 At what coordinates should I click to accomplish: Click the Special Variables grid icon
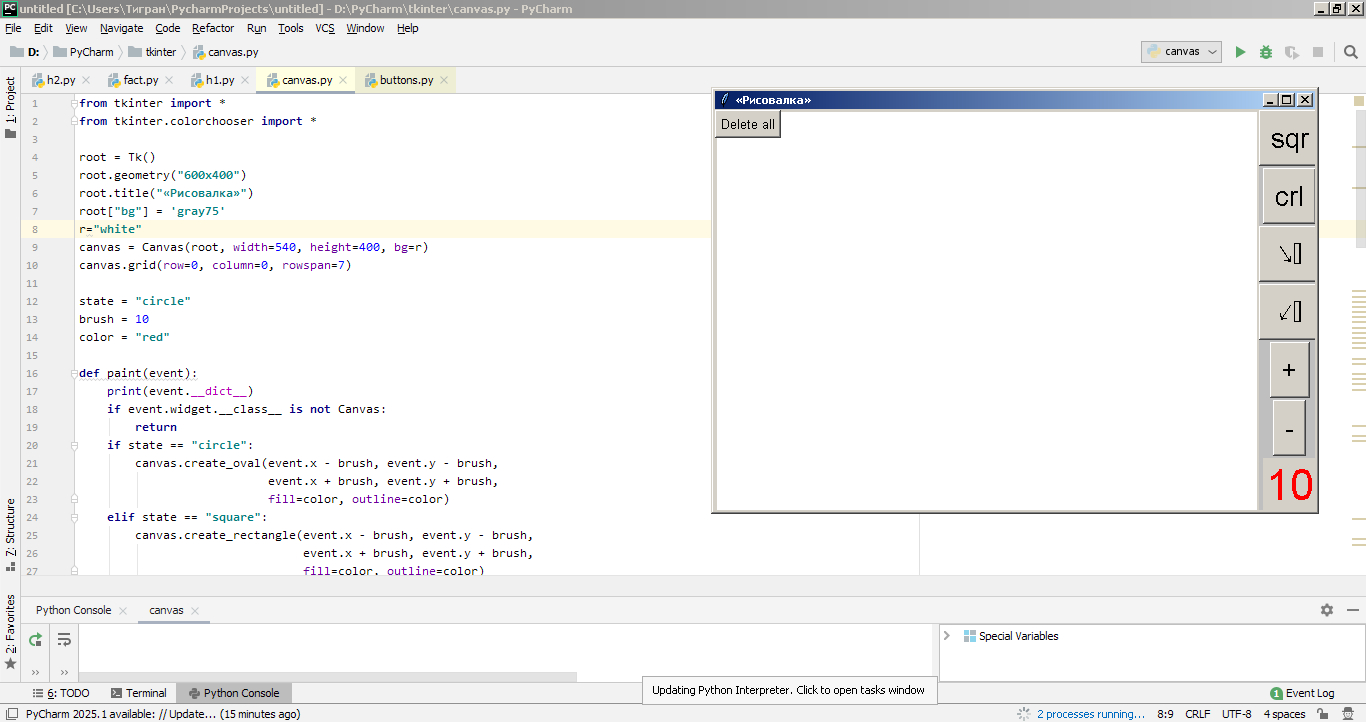(x=969, y=636)
